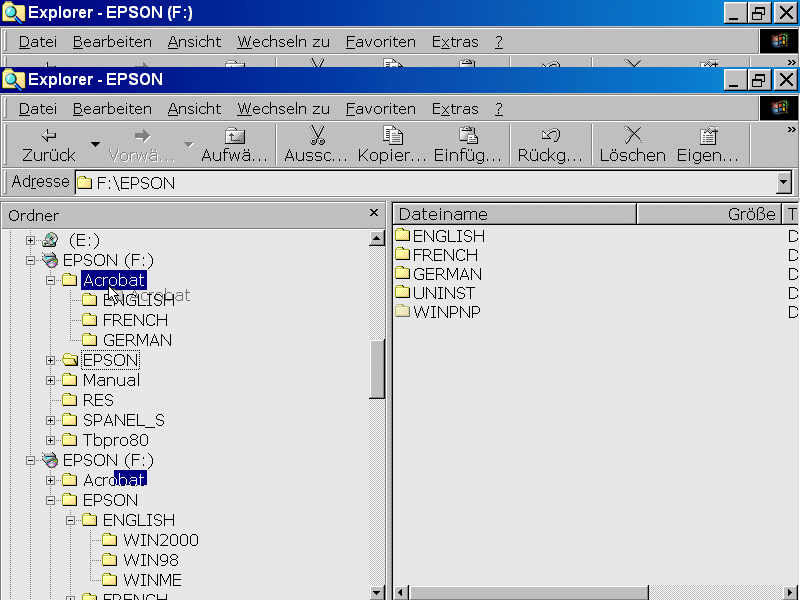The width and height of the screenshot is (800, 600).
Task: Sort by Größe column header
Action: [708, 214]
